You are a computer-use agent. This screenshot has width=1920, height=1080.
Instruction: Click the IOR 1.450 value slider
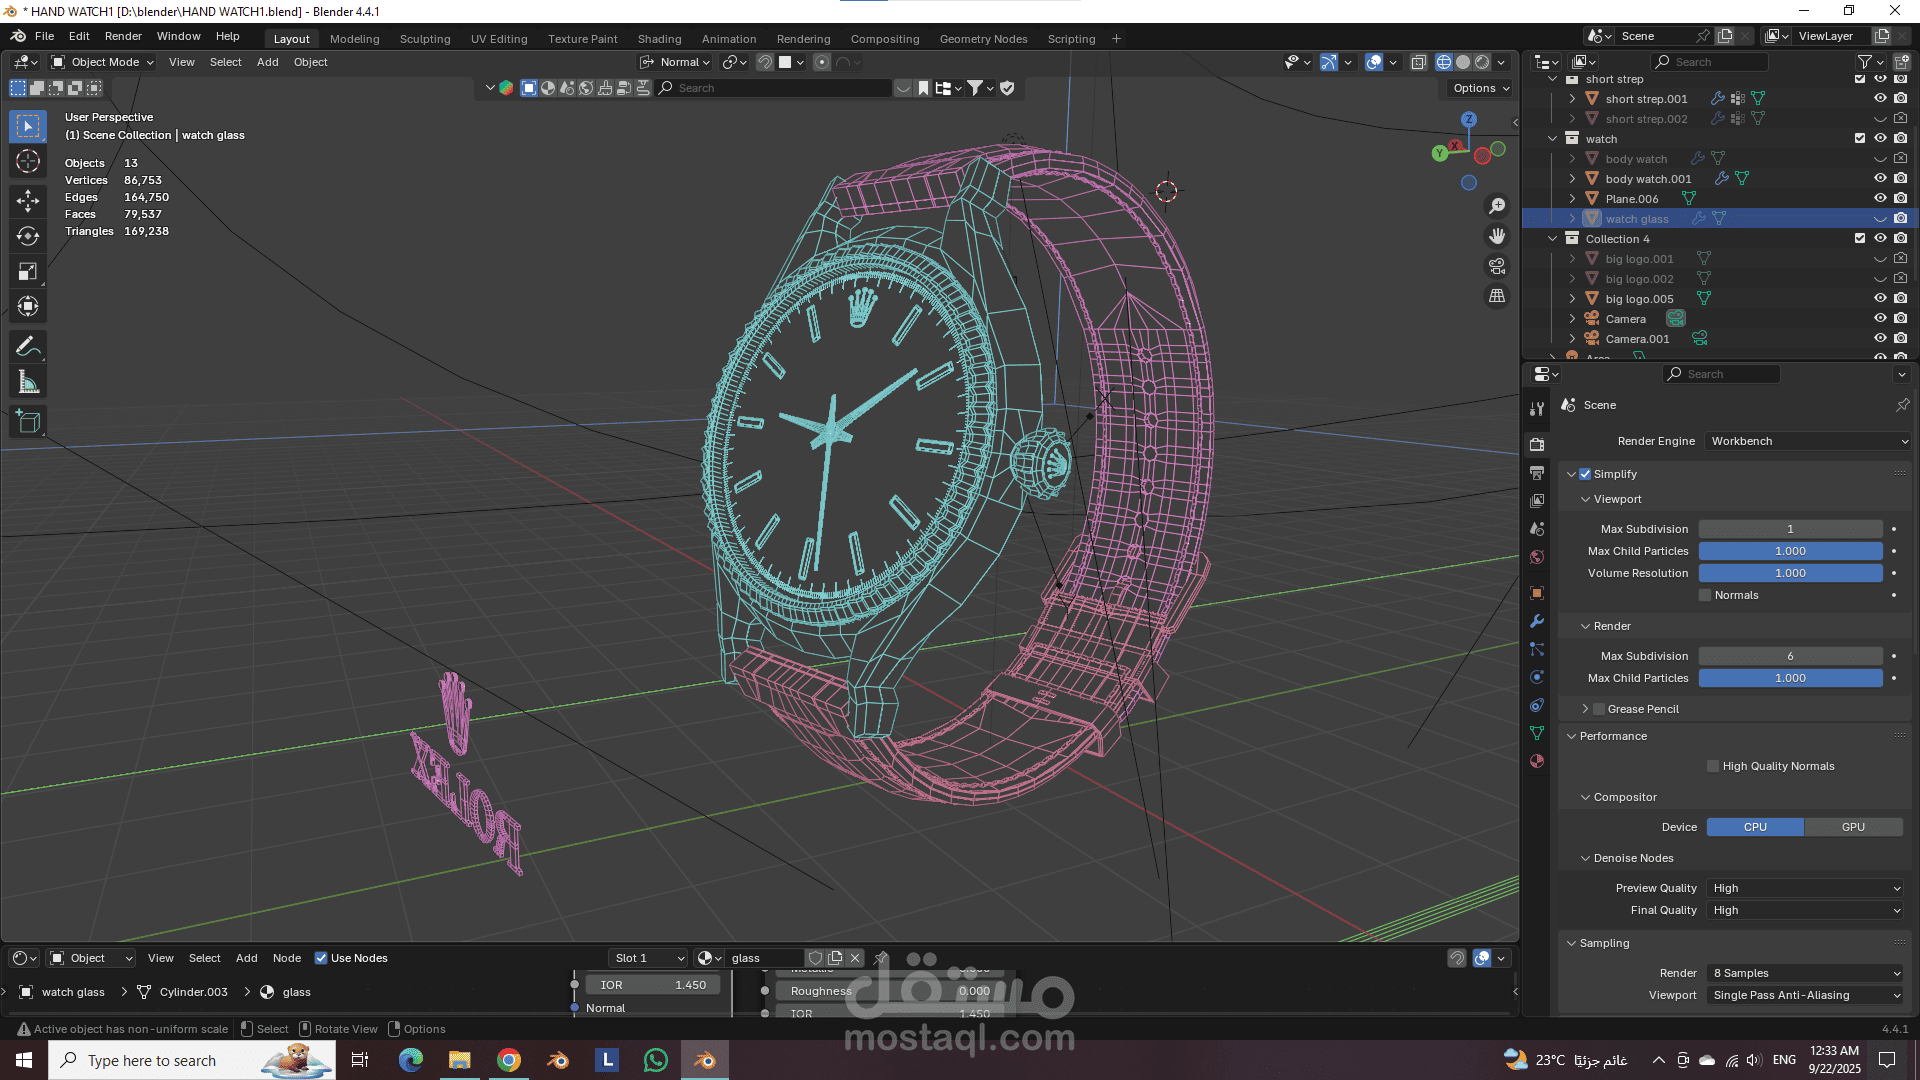(x=652, y=985)
